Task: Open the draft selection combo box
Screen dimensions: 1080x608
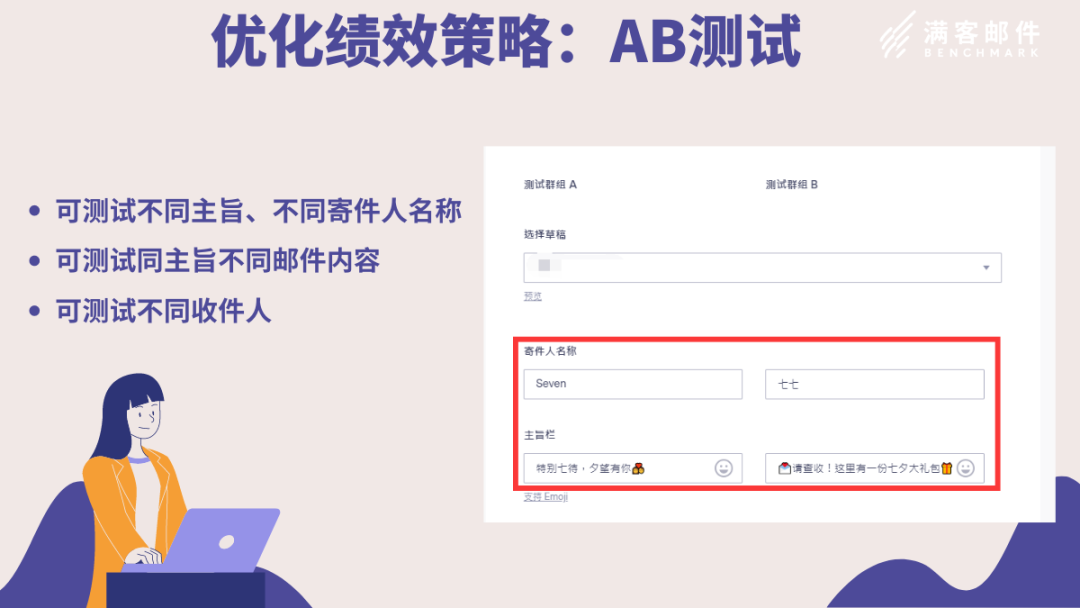Action: click(x=762, y=268)
